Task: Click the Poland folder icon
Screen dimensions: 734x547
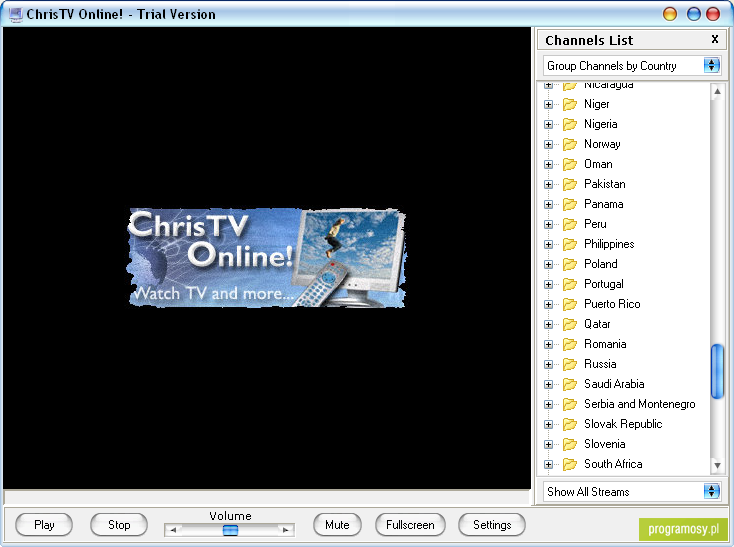Action: pyautogui.click(x=570, y=264)
